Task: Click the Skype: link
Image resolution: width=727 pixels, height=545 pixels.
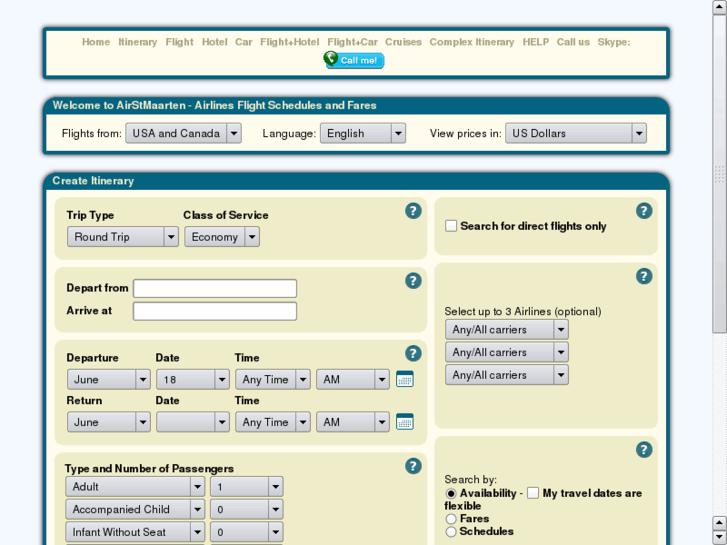Action: click(x=614, y=42)
